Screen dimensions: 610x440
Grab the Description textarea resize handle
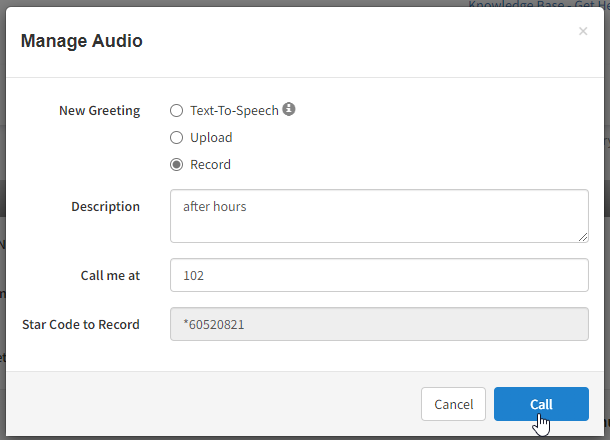click(583, 237)
